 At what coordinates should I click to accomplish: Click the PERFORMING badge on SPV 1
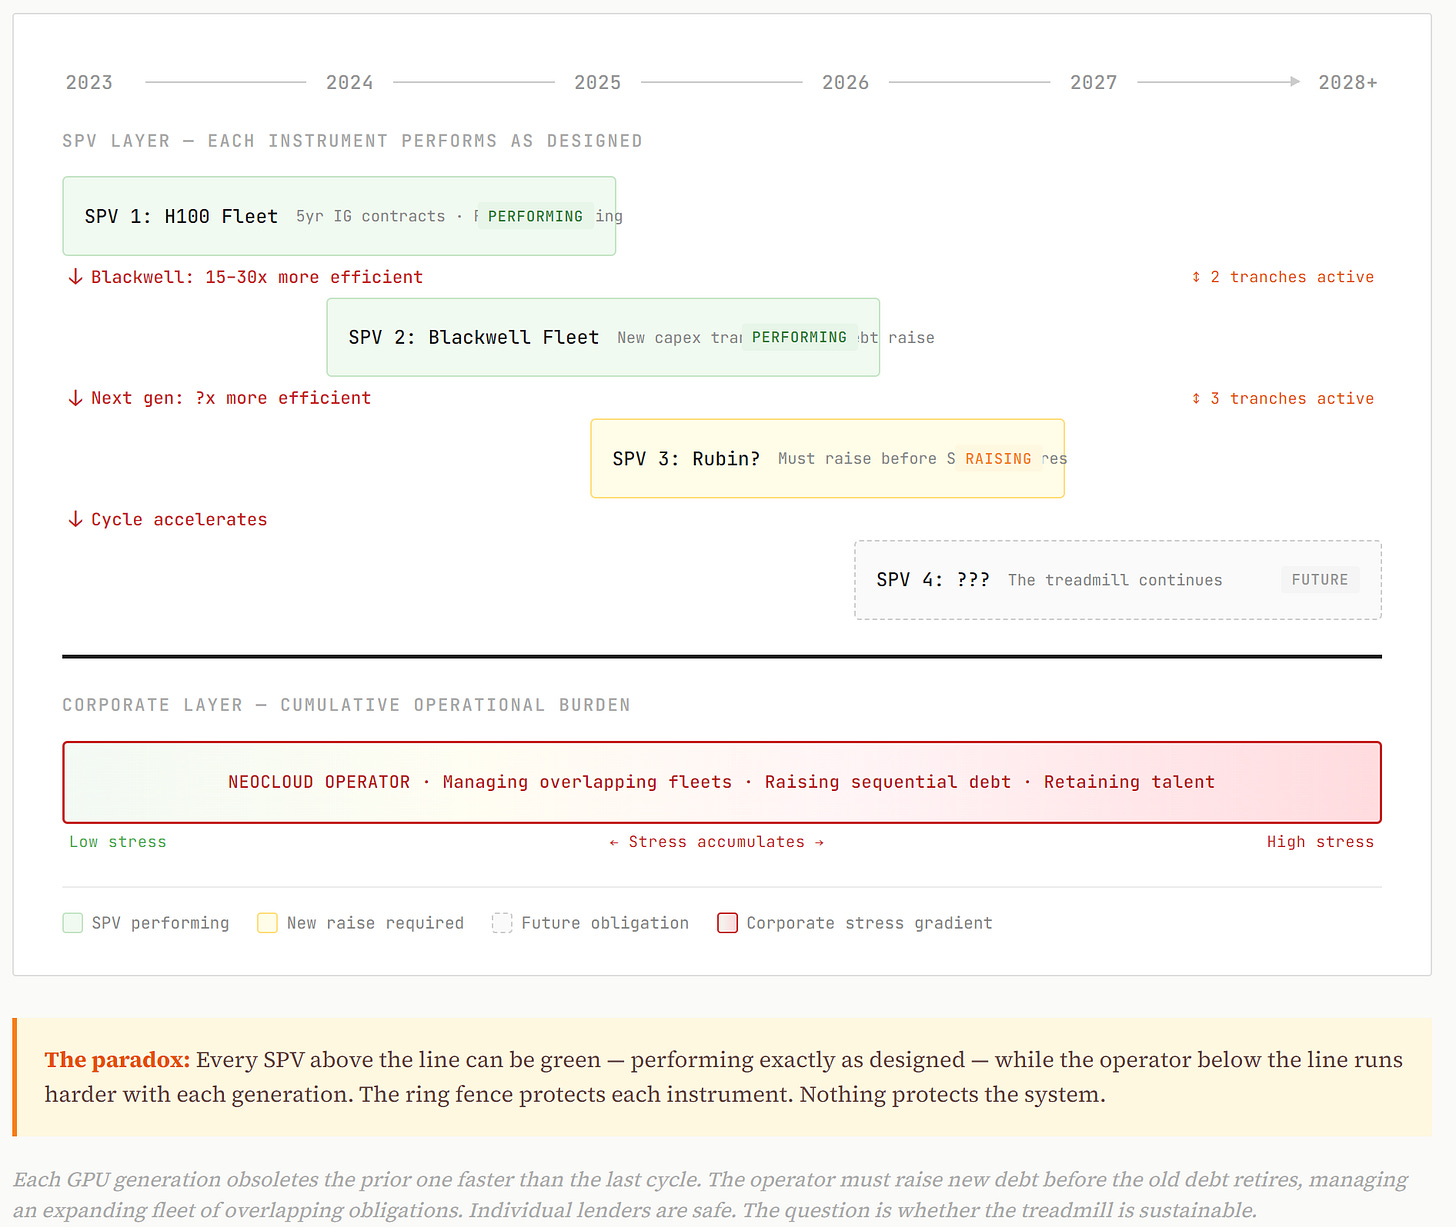click(x=535, y=216)
